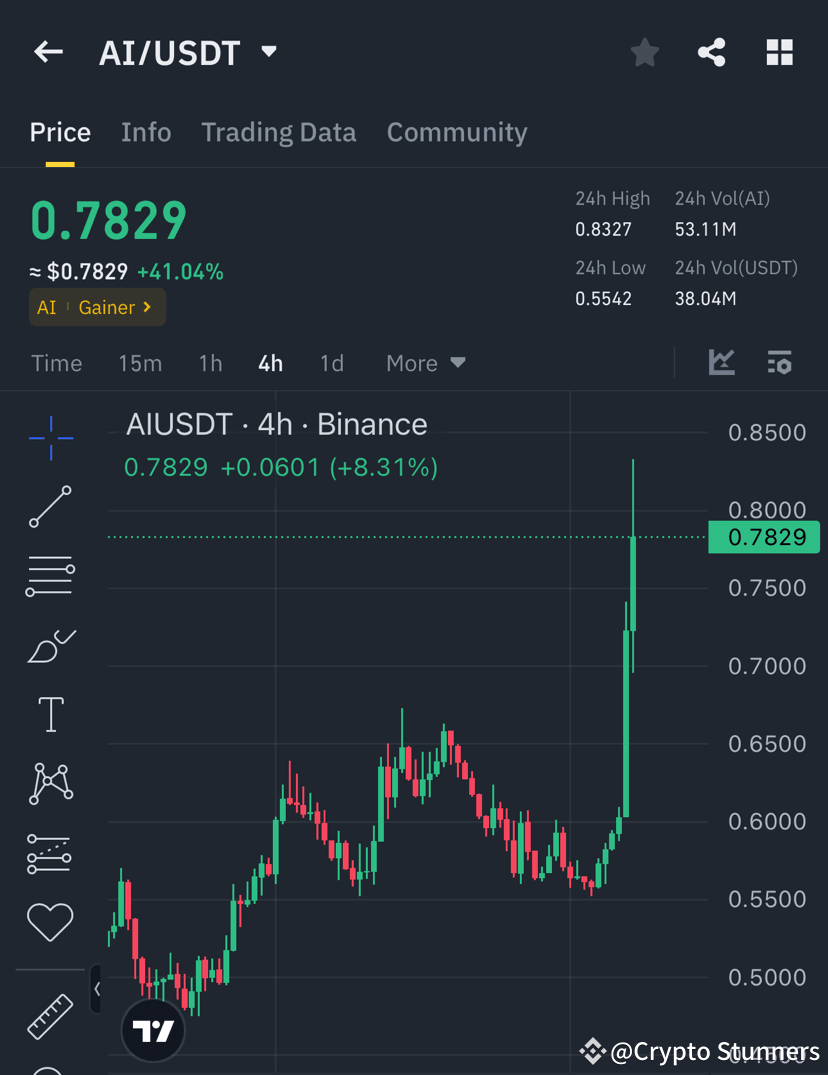Select the text annotation tool

[50, 714]
